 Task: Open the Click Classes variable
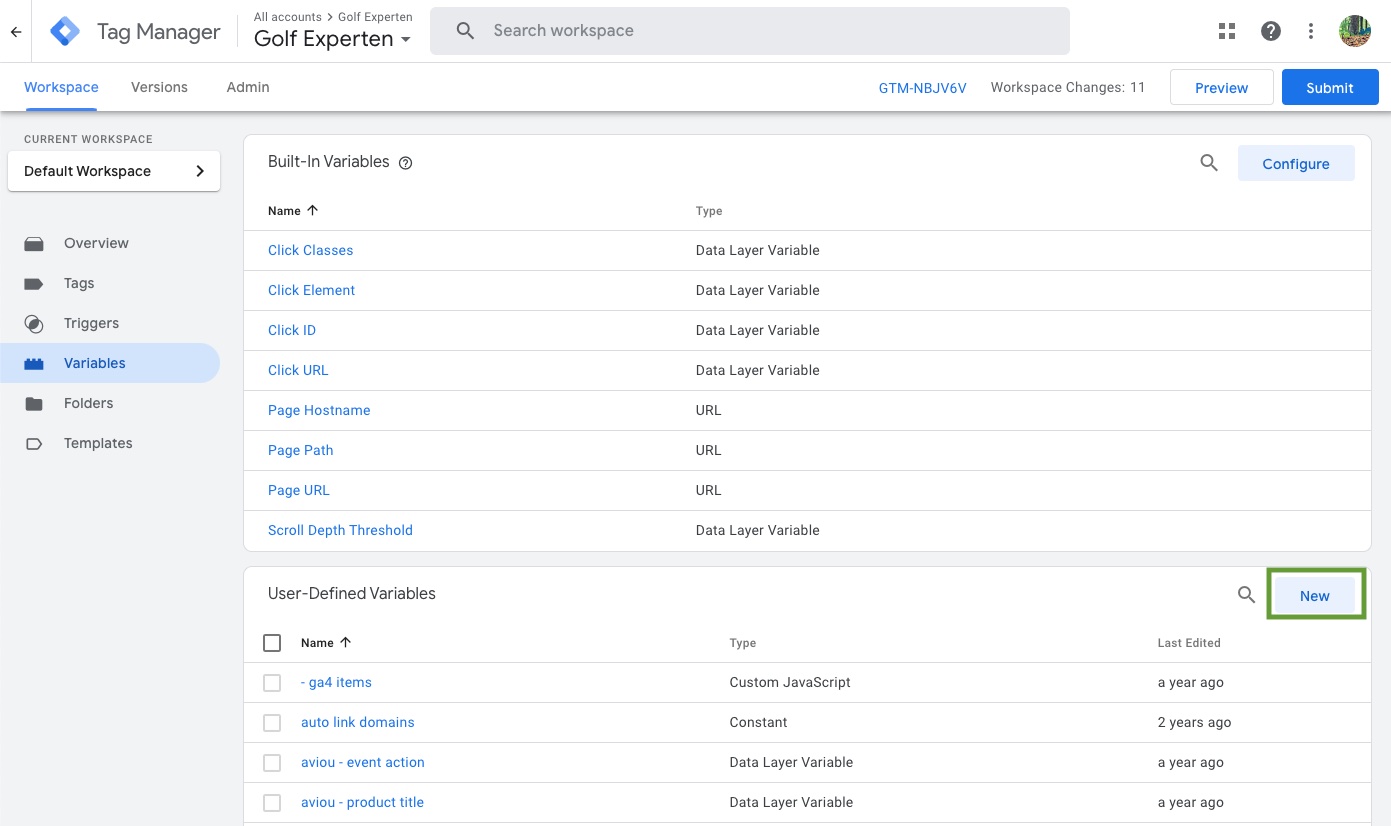(310, 250)
